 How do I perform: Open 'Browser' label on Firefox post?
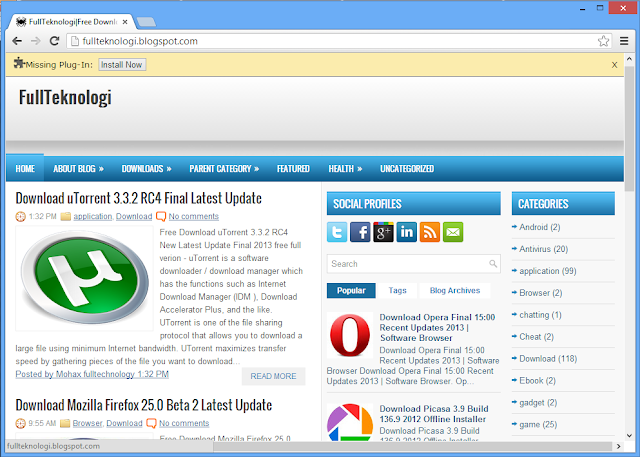tap(87, 423)
